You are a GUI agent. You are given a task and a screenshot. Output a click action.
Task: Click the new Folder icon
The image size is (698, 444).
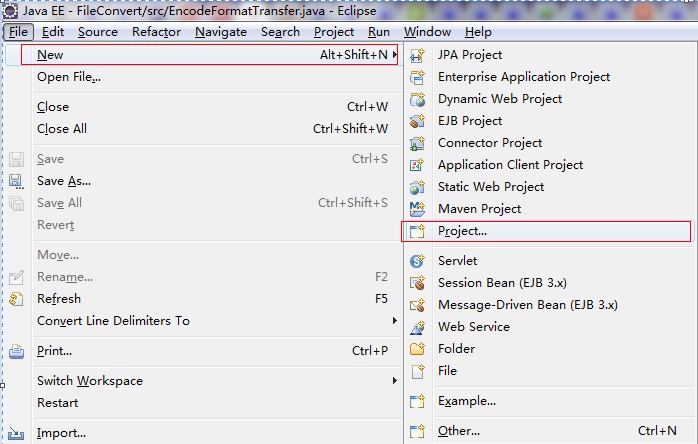tap(418, 349)
